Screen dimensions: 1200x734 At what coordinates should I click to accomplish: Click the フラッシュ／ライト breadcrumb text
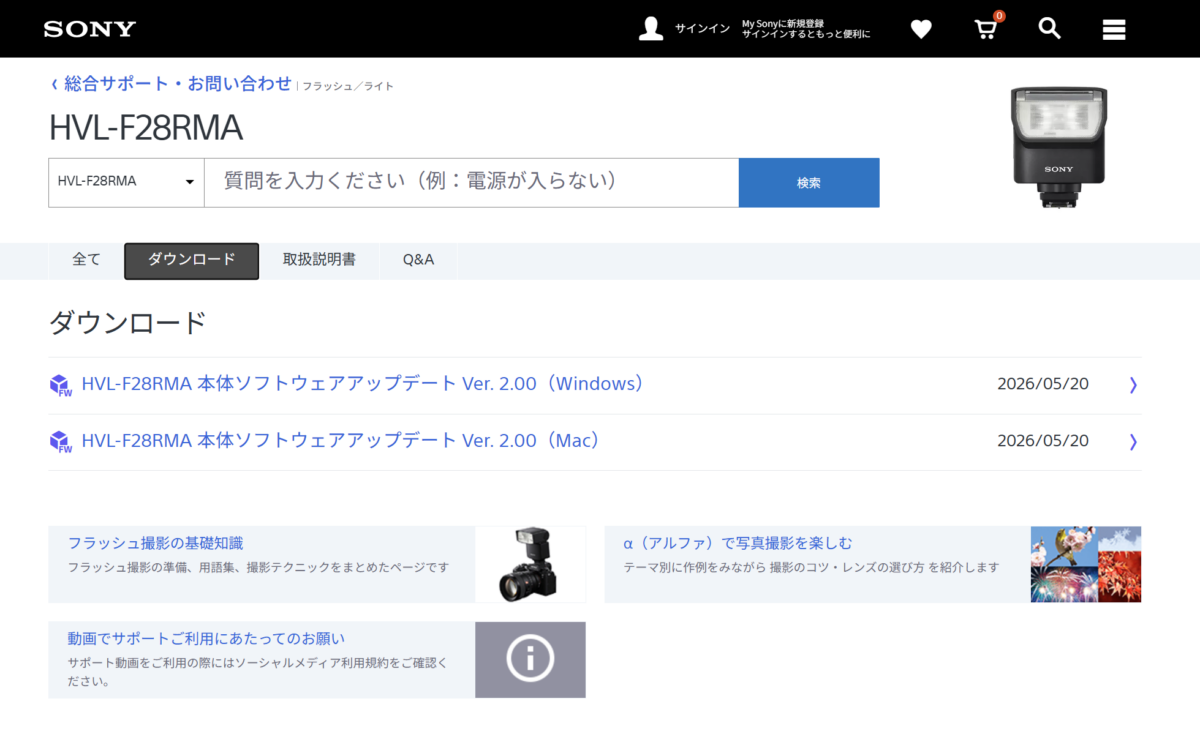pyautogui.click(x=348, y=86)
